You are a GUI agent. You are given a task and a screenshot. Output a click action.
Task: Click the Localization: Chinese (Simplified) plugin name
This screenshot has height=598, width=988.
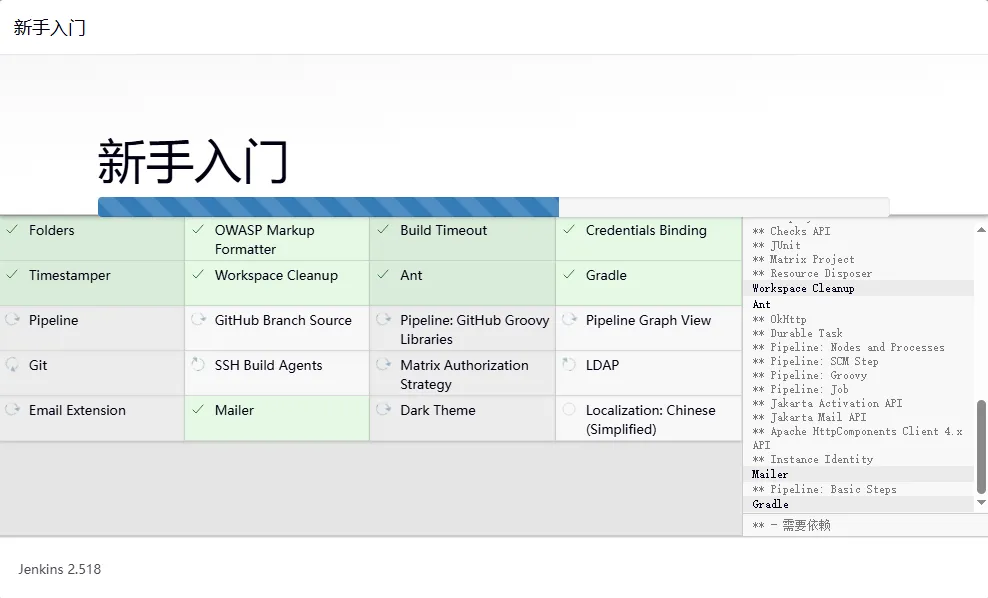[x=650, y=420]
